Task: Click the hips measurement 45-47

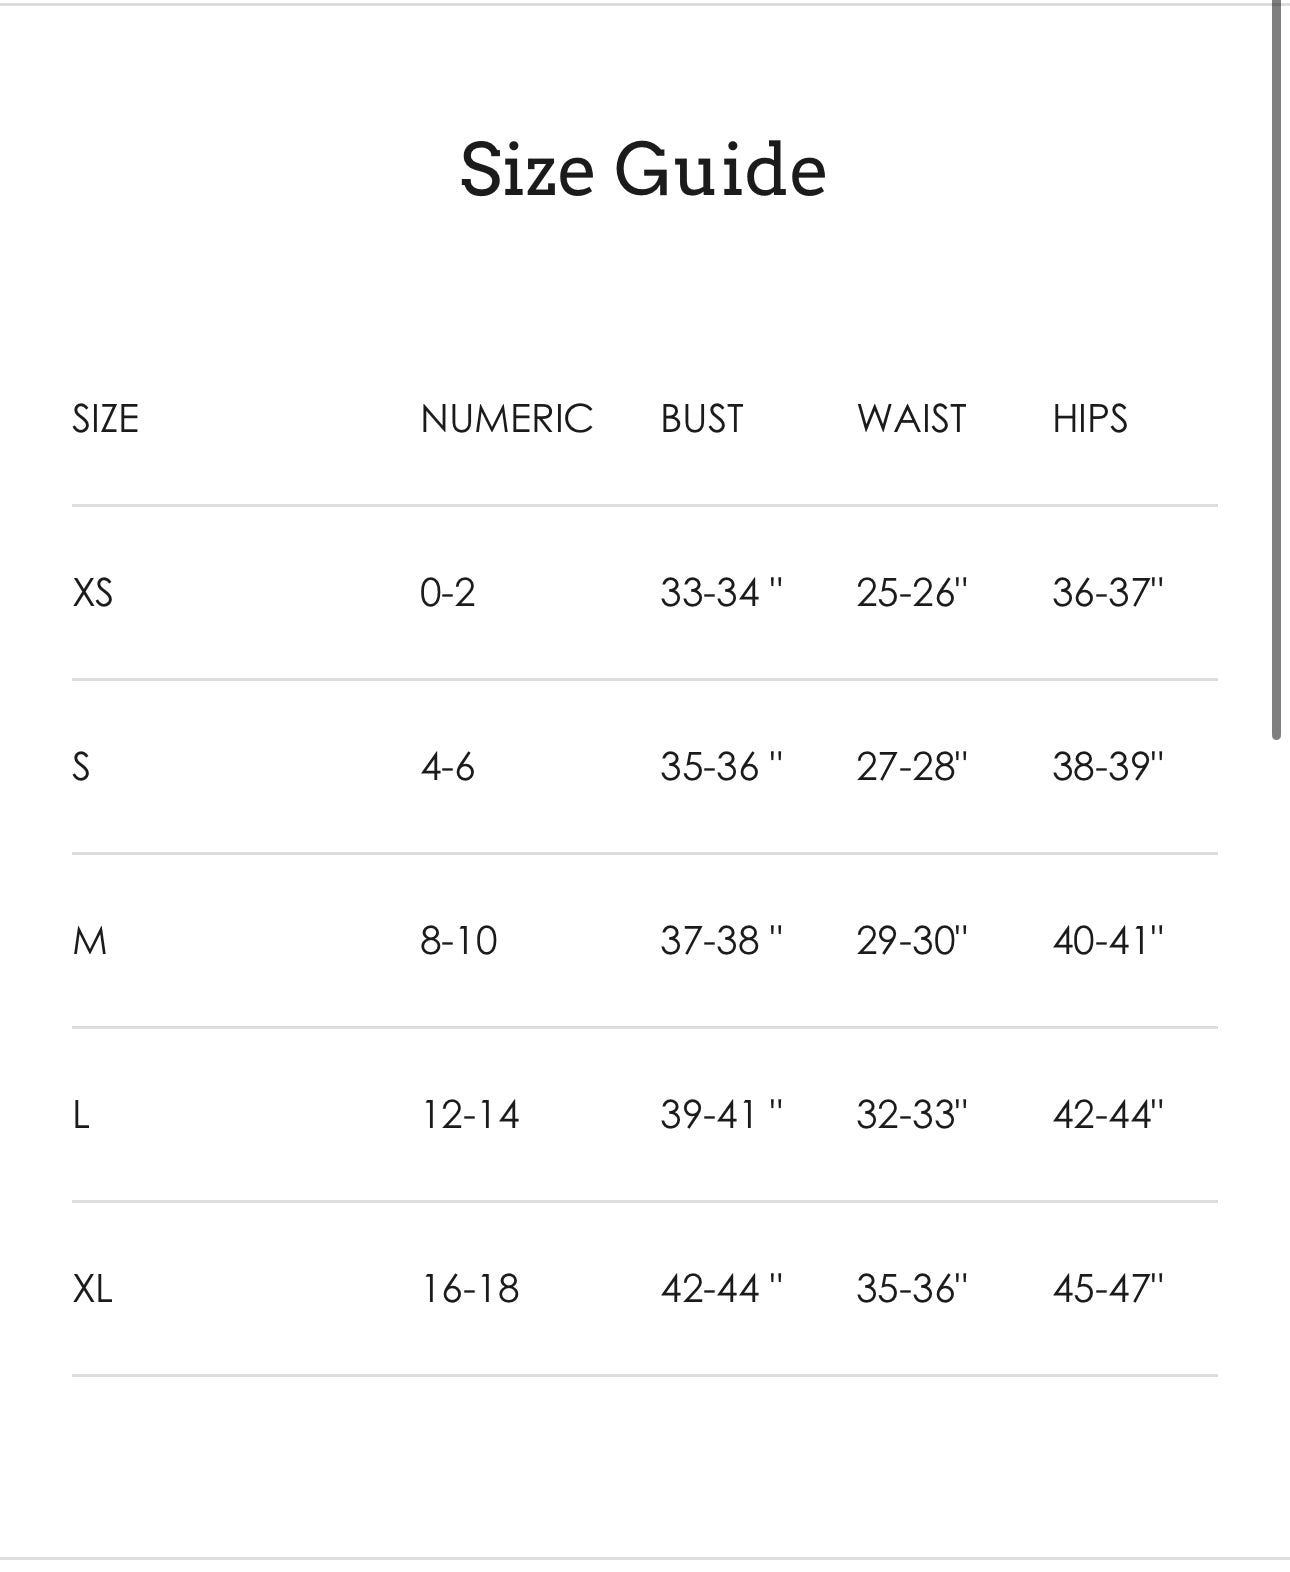Action: [1108, 1288]
